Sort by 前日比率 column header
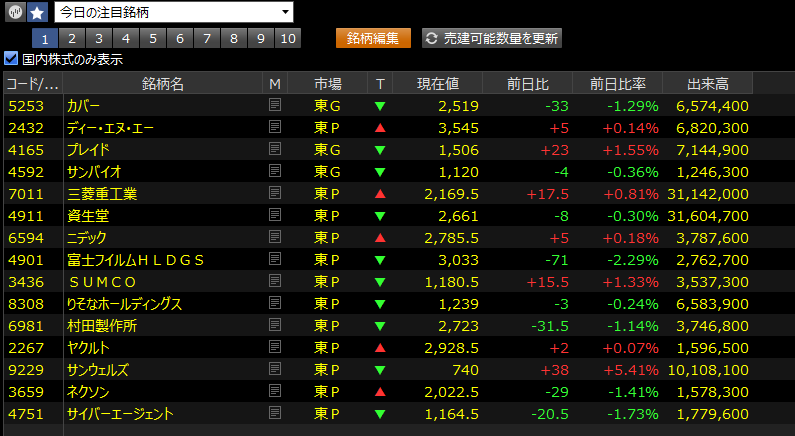795x436 pixels. pos(617,84)
